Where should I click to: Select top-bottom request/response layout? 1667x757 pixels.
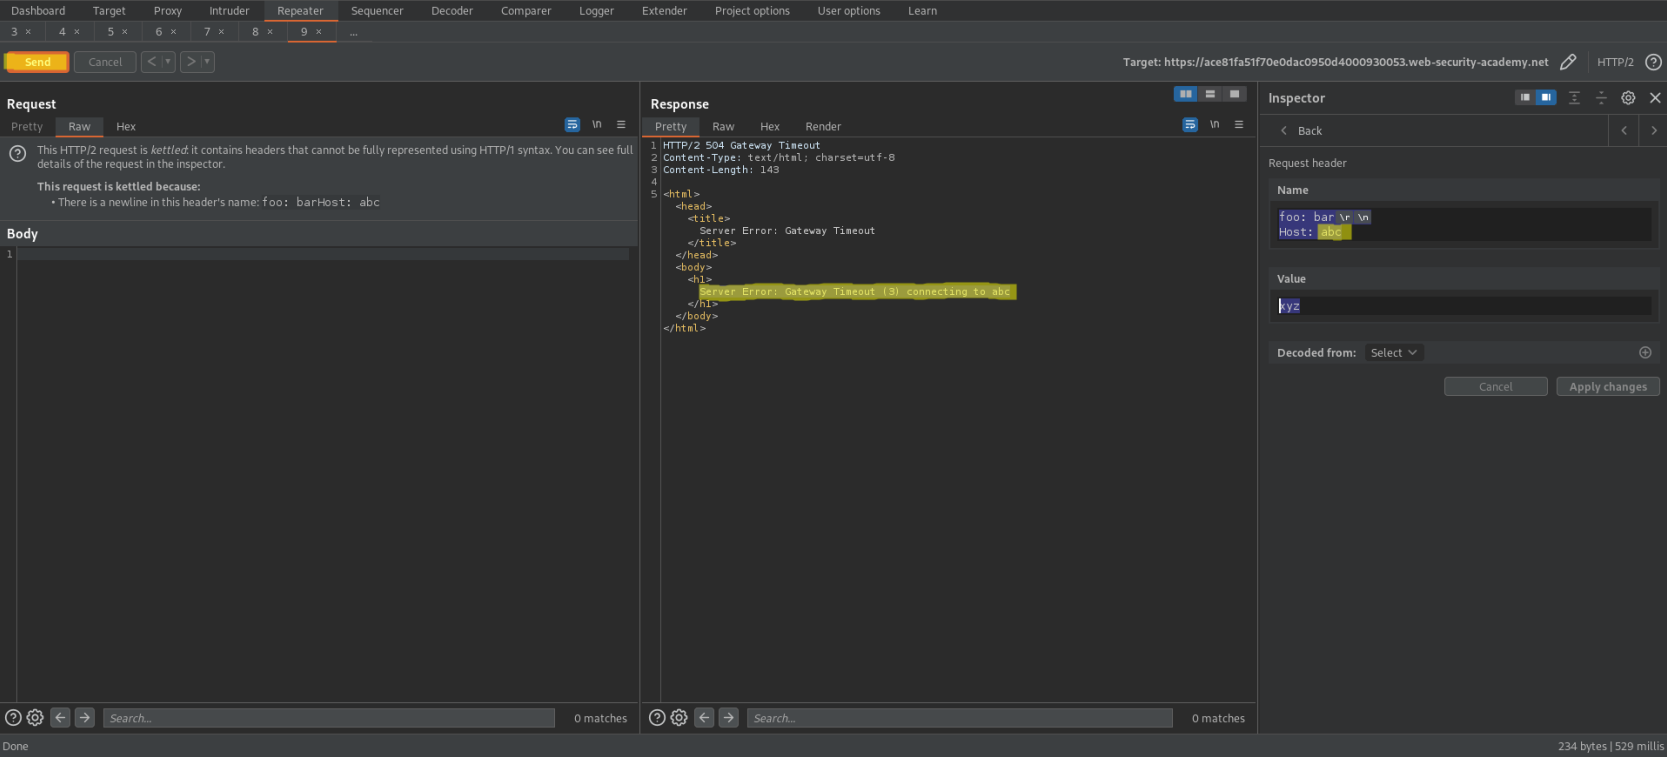1210,94
